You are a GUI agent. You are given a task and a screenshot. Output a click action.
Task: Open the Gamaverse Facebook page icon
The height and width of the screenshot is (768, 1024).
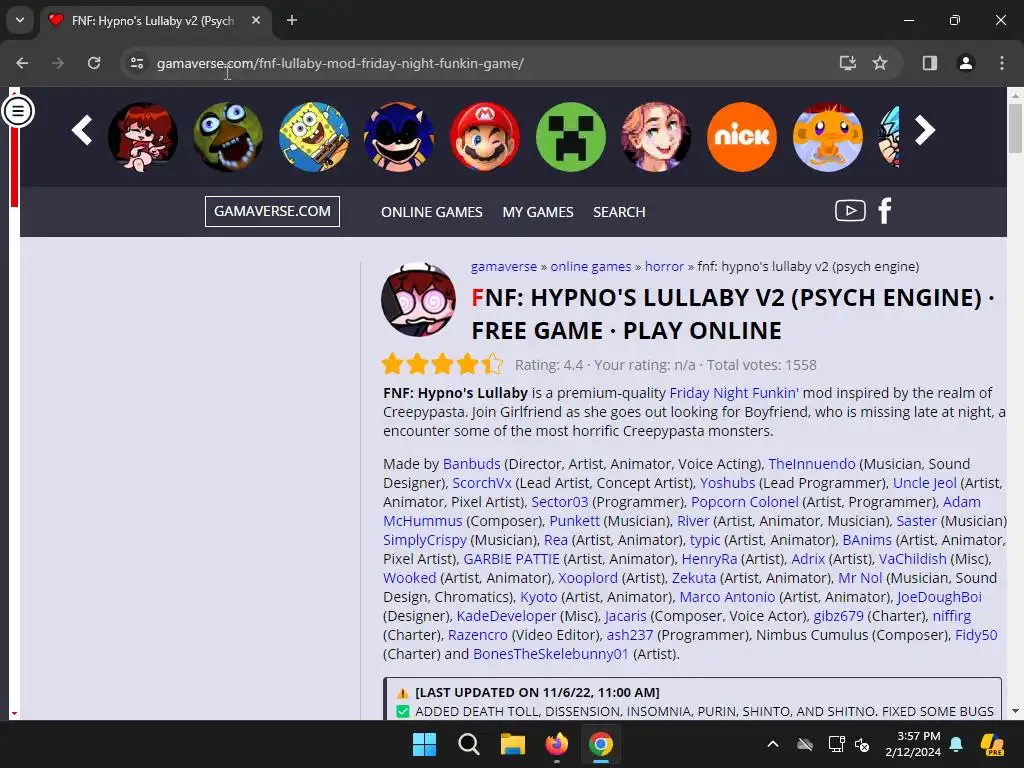[x=885, y=211]
